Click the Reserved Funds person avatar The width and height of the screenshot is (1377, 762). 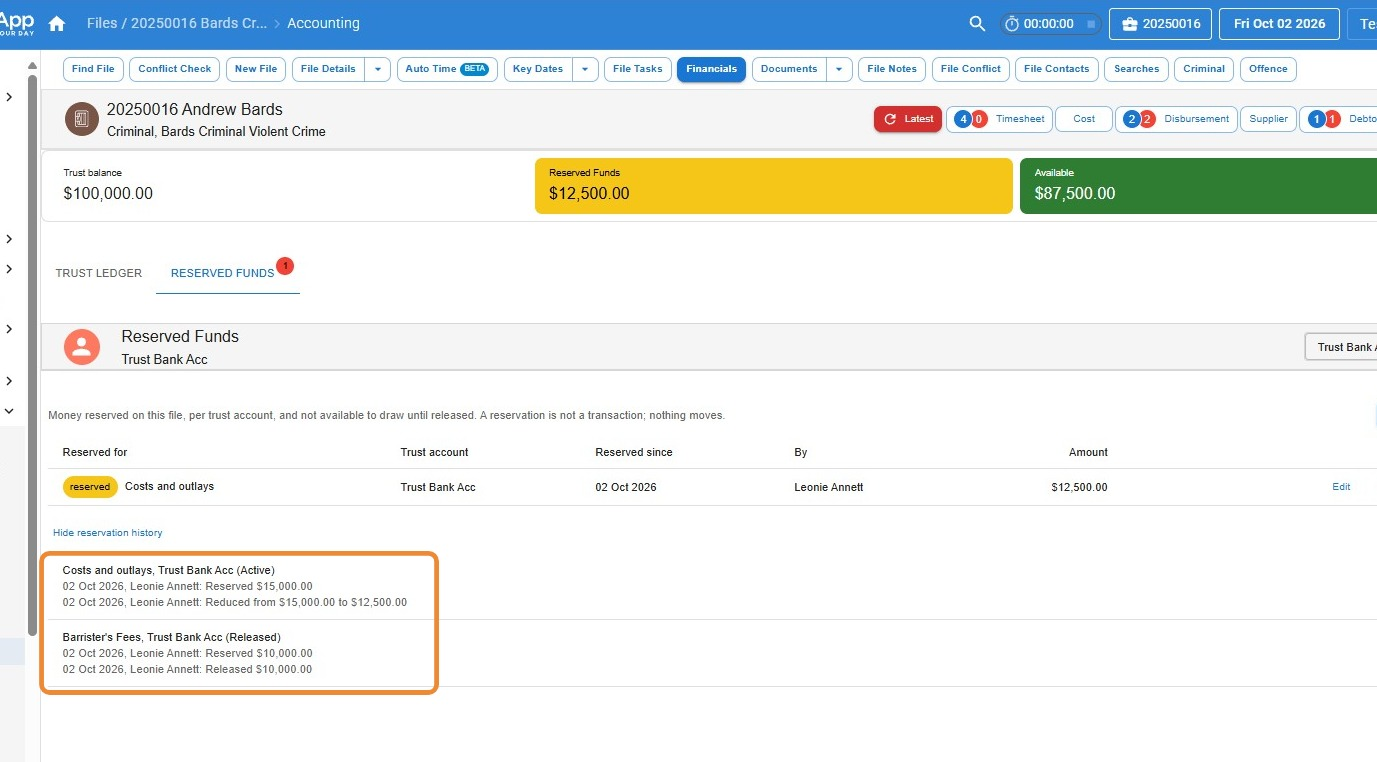point(82,347)
